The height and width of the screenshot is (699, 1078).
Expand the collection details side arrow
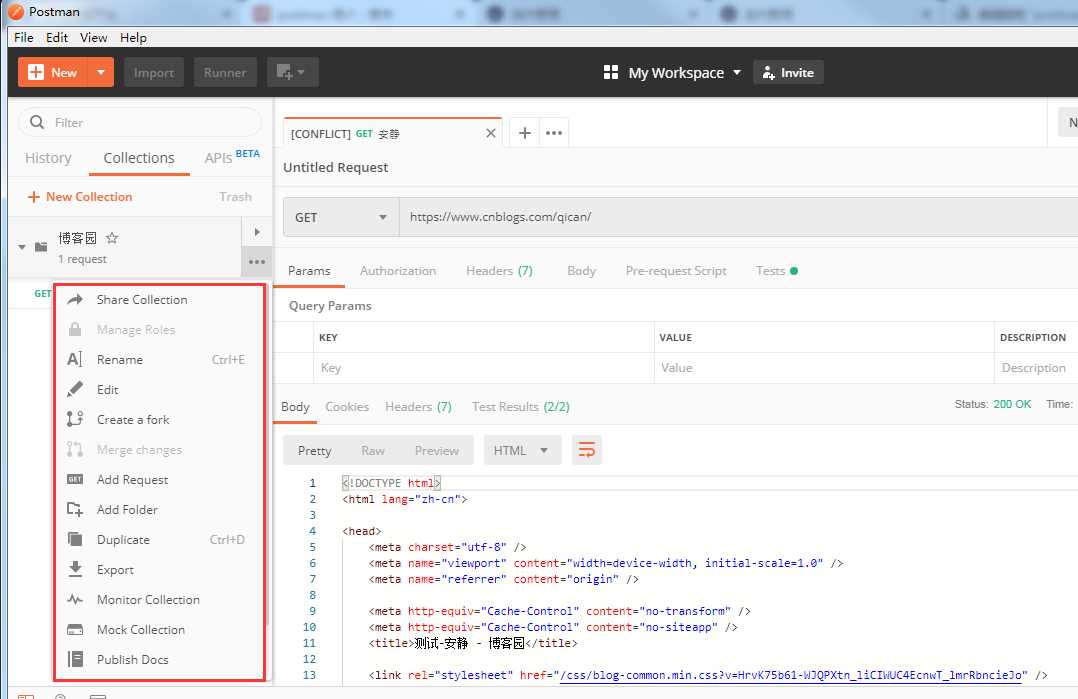tap(257, 232)
